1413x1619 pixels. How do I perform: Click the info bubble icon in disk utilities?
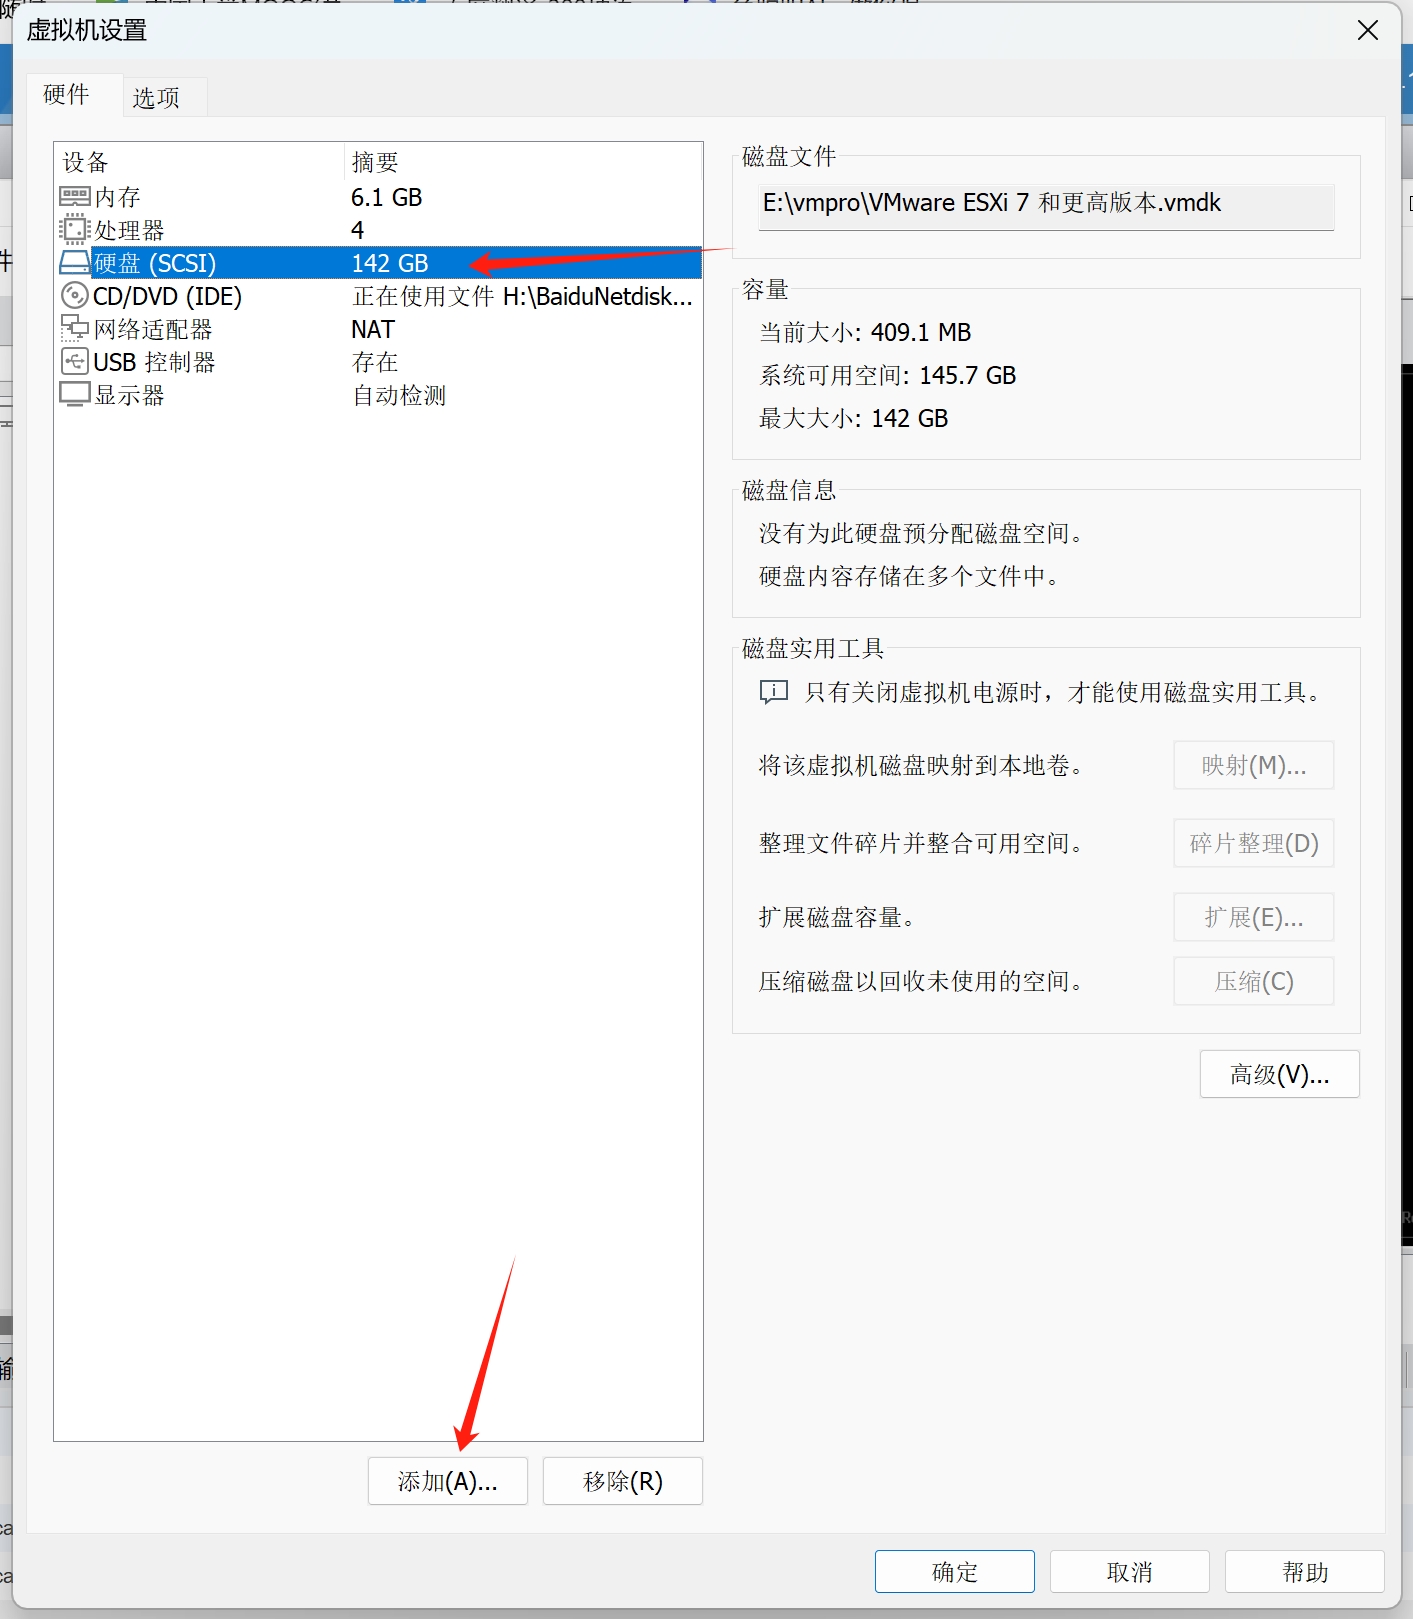774,692
